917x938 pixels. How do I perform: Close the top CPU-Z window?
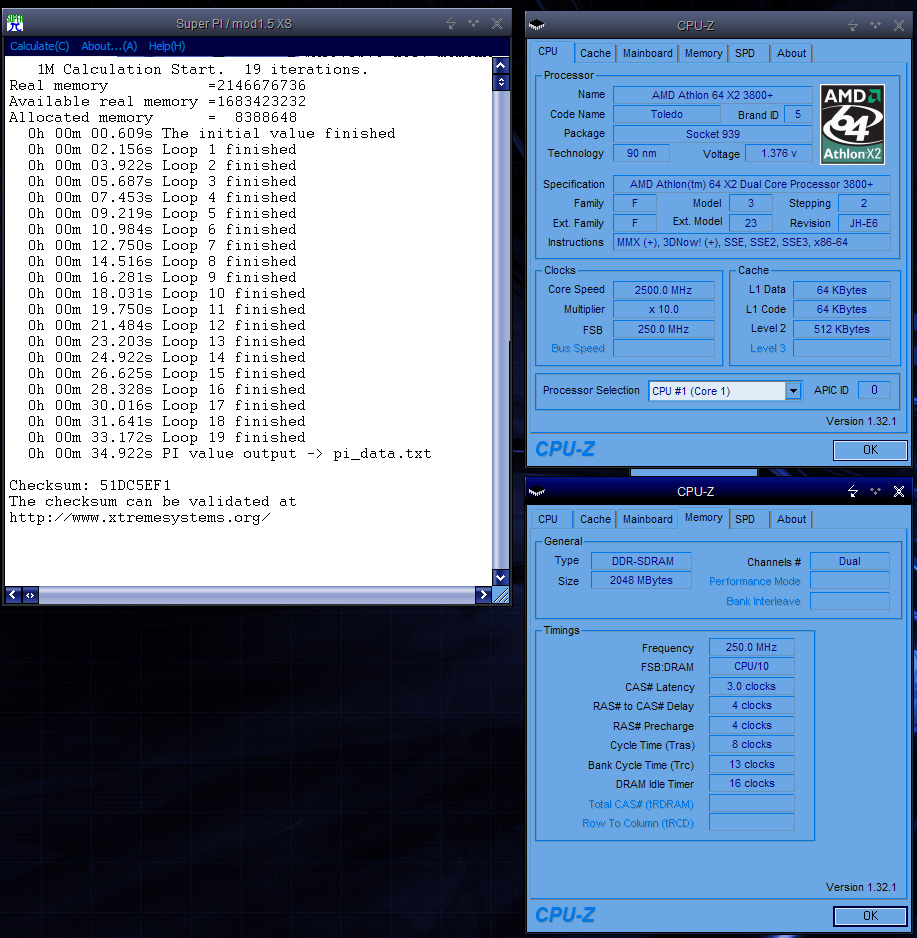(x=898, y=25)
